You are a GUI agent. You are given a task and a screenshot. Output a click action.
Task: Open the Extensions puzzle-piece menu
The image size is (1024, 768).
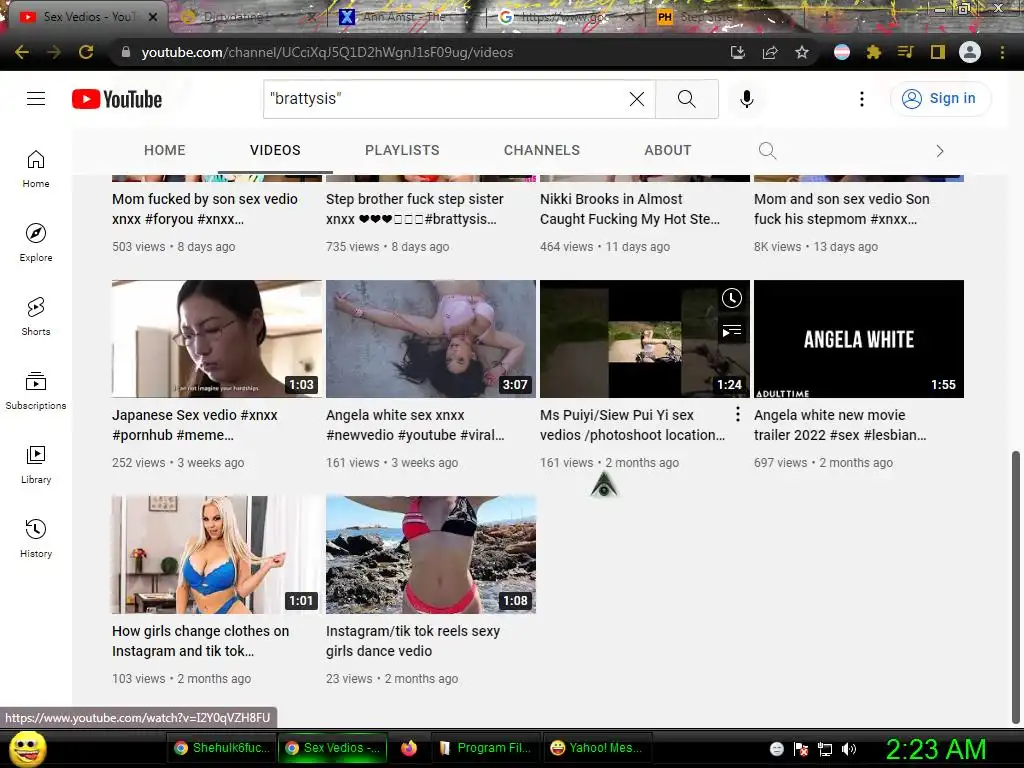[x=874, y=52]
